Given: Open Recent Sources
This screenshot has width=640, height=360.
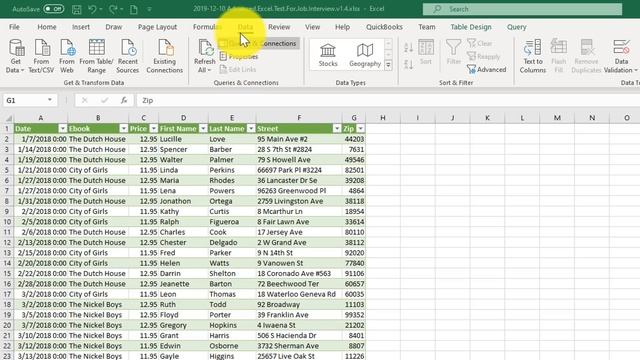Looking at the screenshot, I should coord(128,56).
